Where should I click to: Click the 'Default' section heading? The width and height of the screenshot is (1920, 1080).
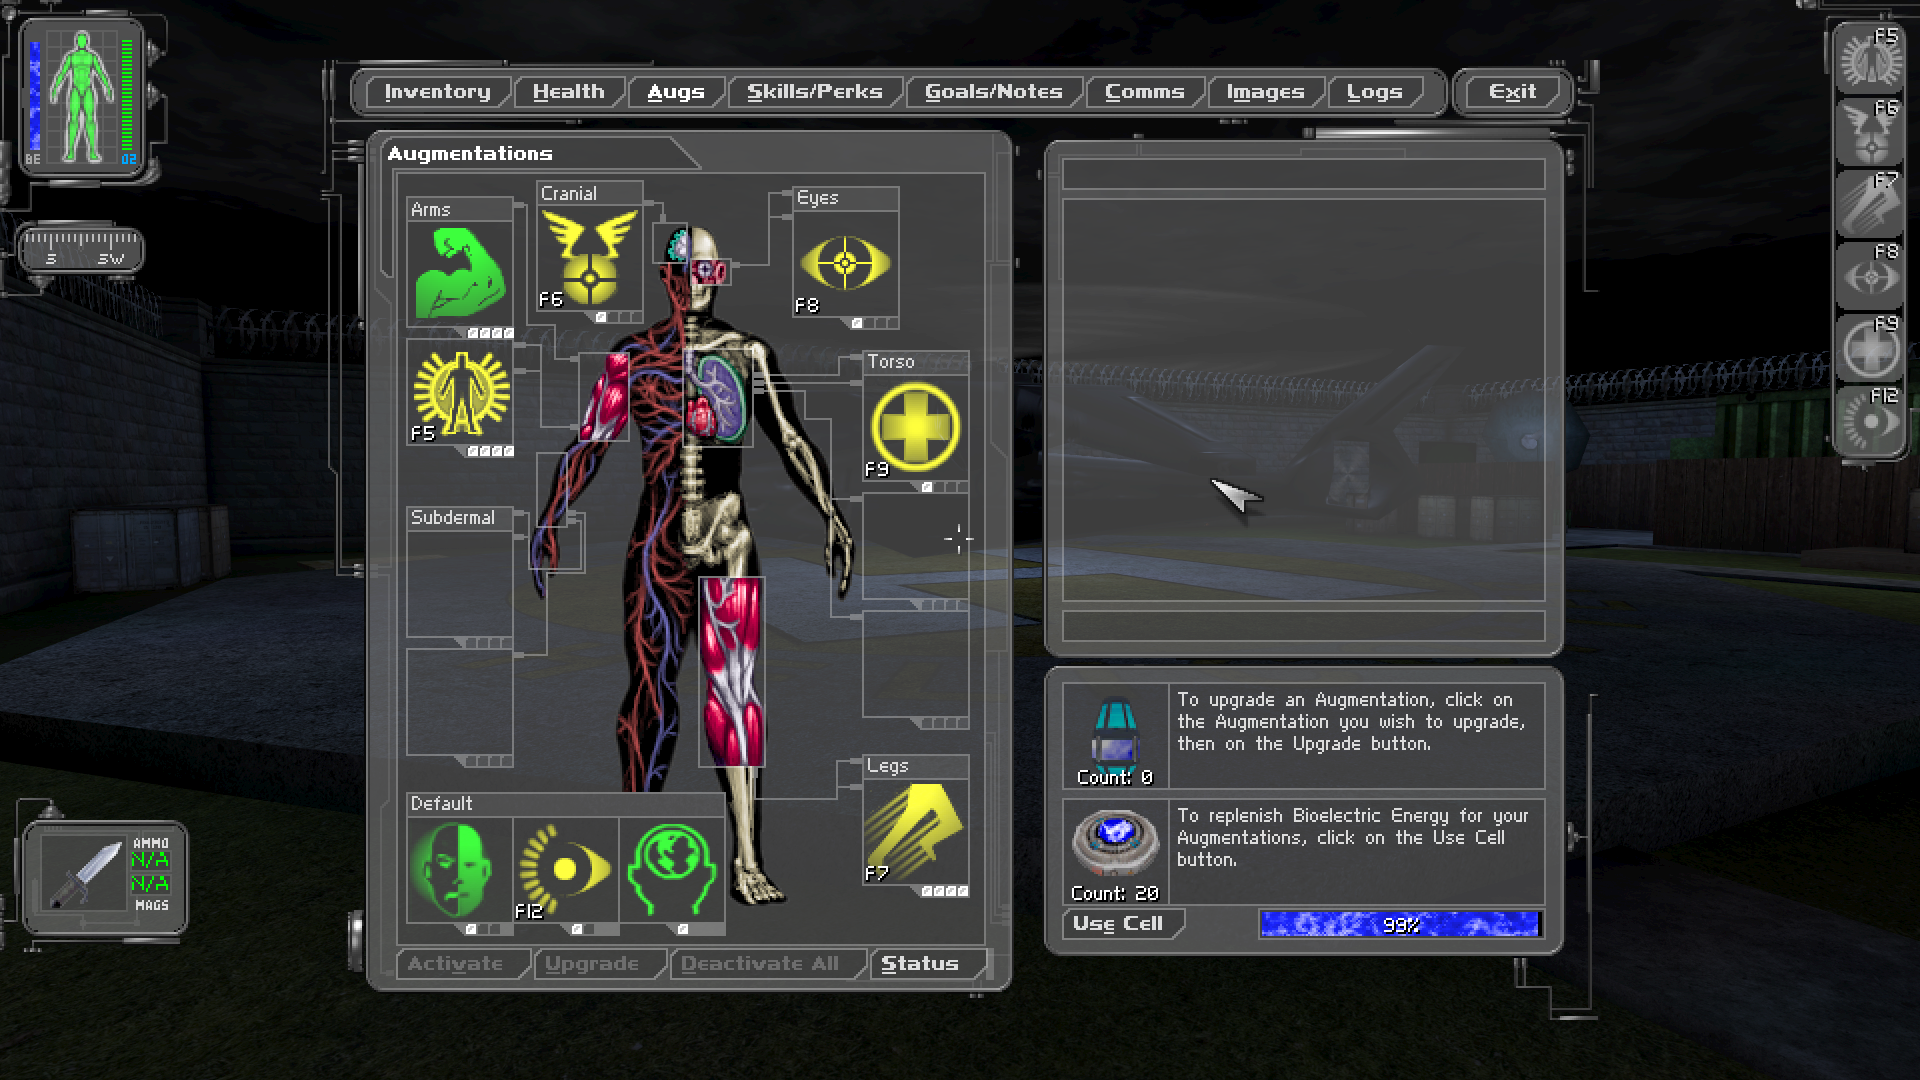[x=441, y=804]
